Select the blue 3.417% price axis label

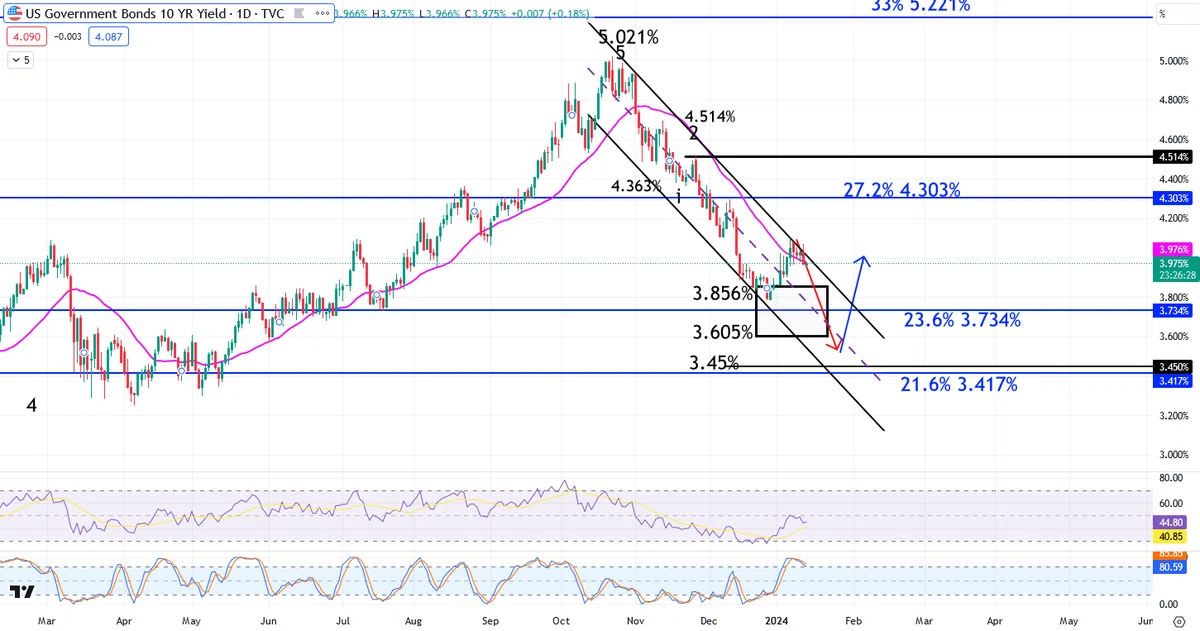[x=1171, y=381]
